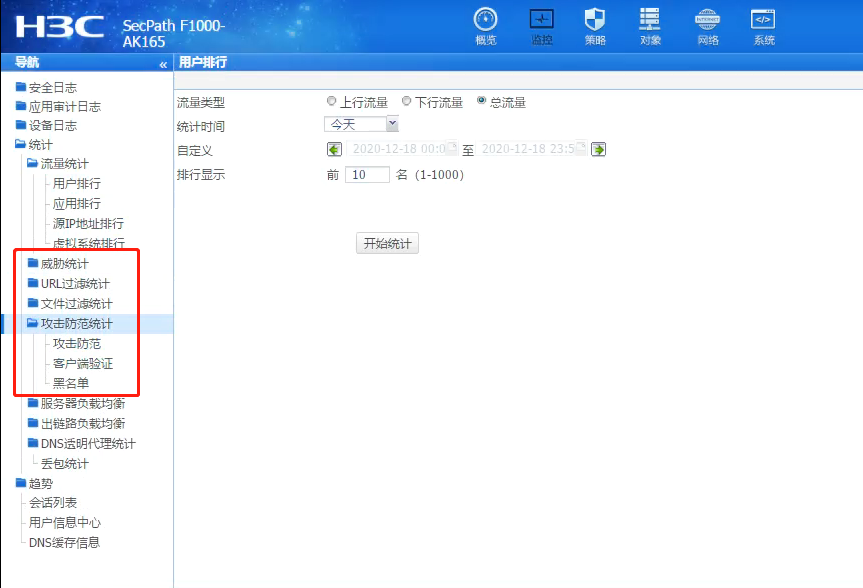Image resolution: width=863 pixels, height=588 pixels.
Task: Click previous date green left arrow
Action: pyautogui.click(x=335, y=149)
